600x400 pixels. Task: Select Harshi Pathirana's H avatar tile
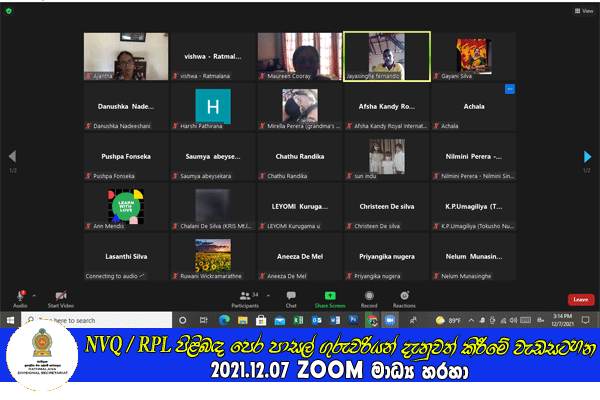pyautogui.click(x=213, y=106)
